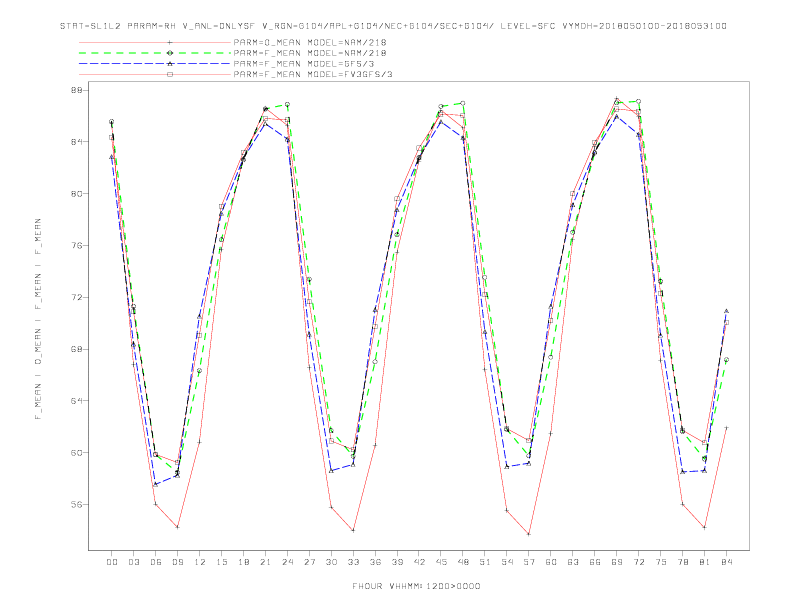Screen dimensions: 792x612
Task: Click the GFS/3 triangle data point at hour 84
Action: tap(726, 311)
